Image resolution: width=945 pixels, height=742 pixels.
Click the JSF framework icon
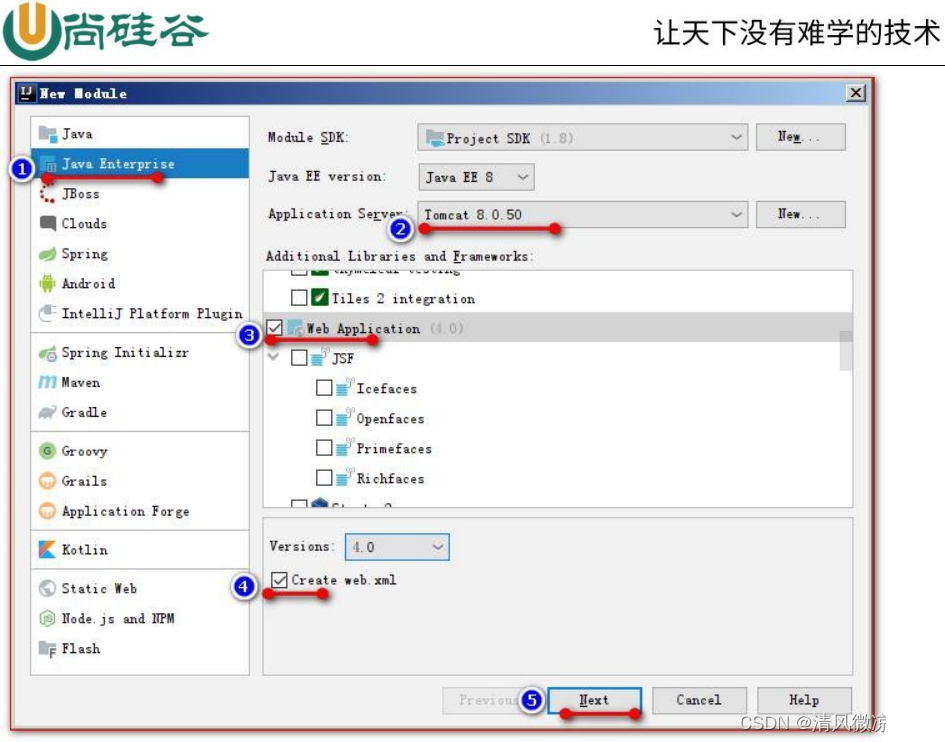pos(319,357)
